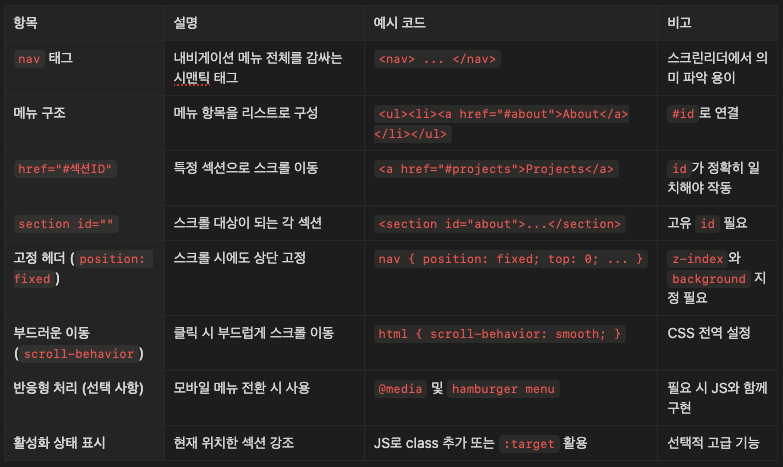Click the ':target' code tag
Viewport: 783px width, 467px height.
point(529,444)
